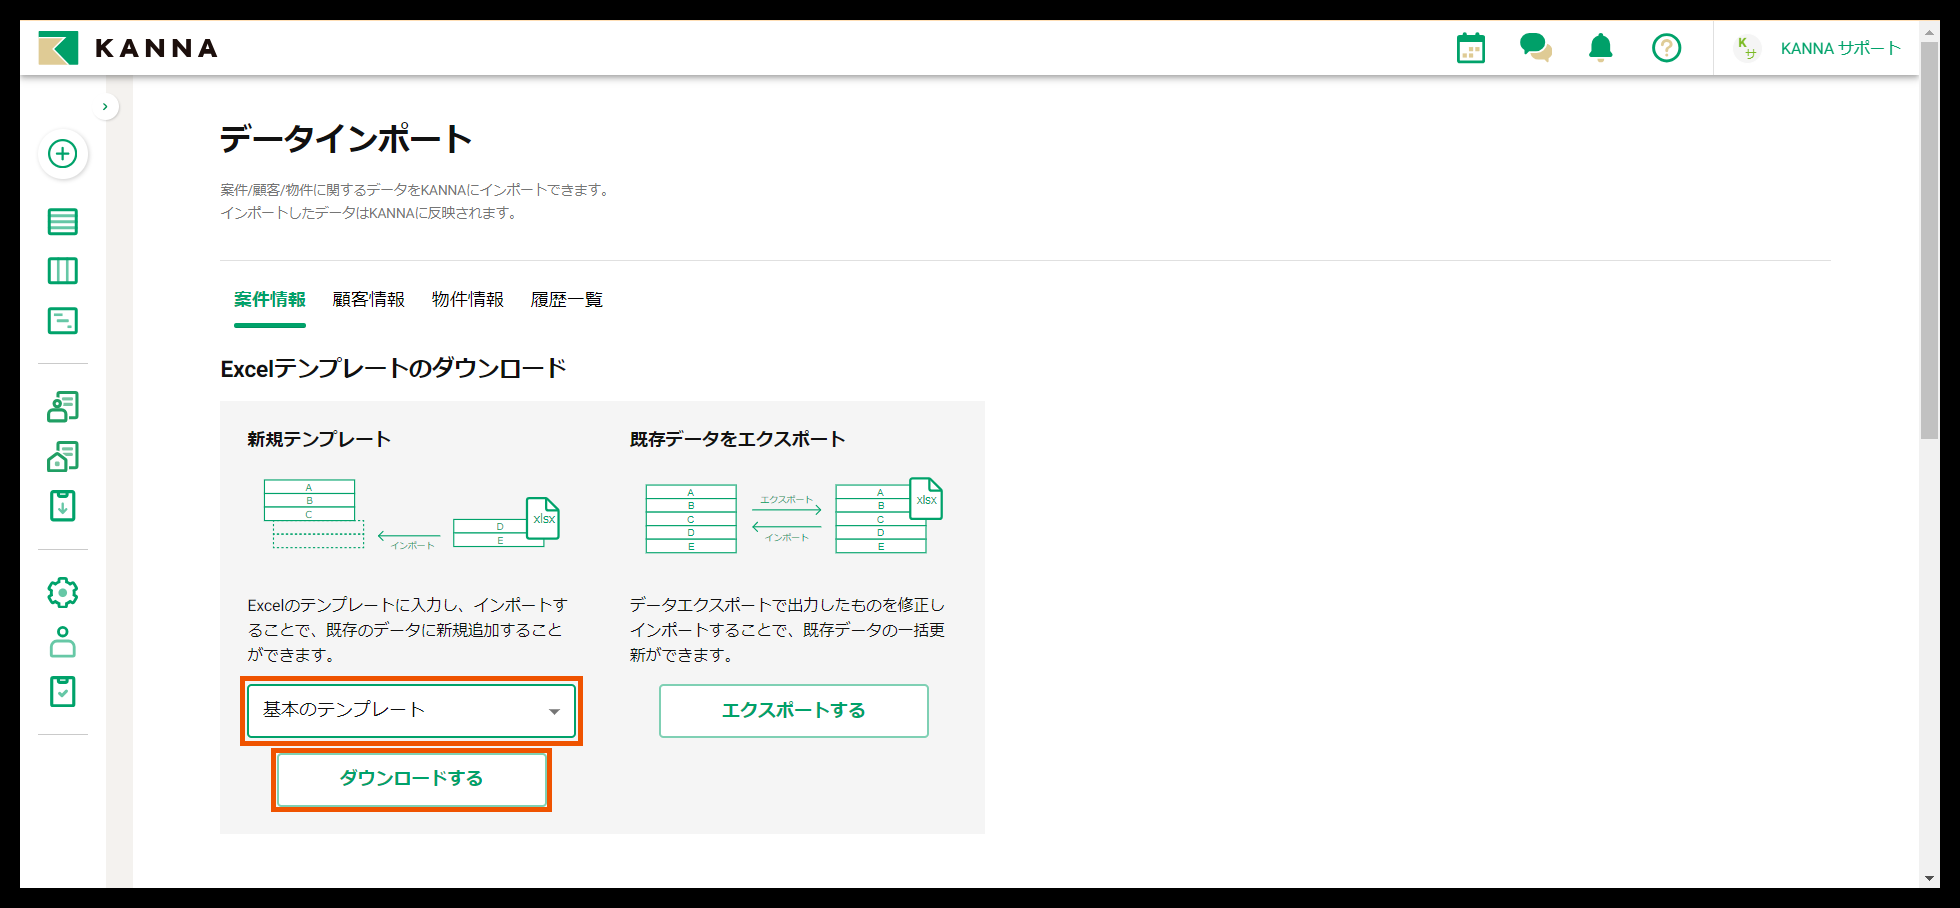Open the chat messages icon
This screenshot has width=1960, height=908.
click(x=1535, y=47)
